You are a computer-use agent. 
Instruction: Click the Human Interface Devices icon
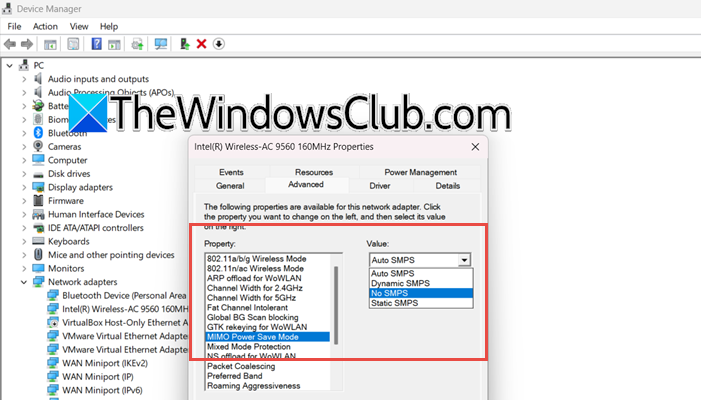(38, 215)
